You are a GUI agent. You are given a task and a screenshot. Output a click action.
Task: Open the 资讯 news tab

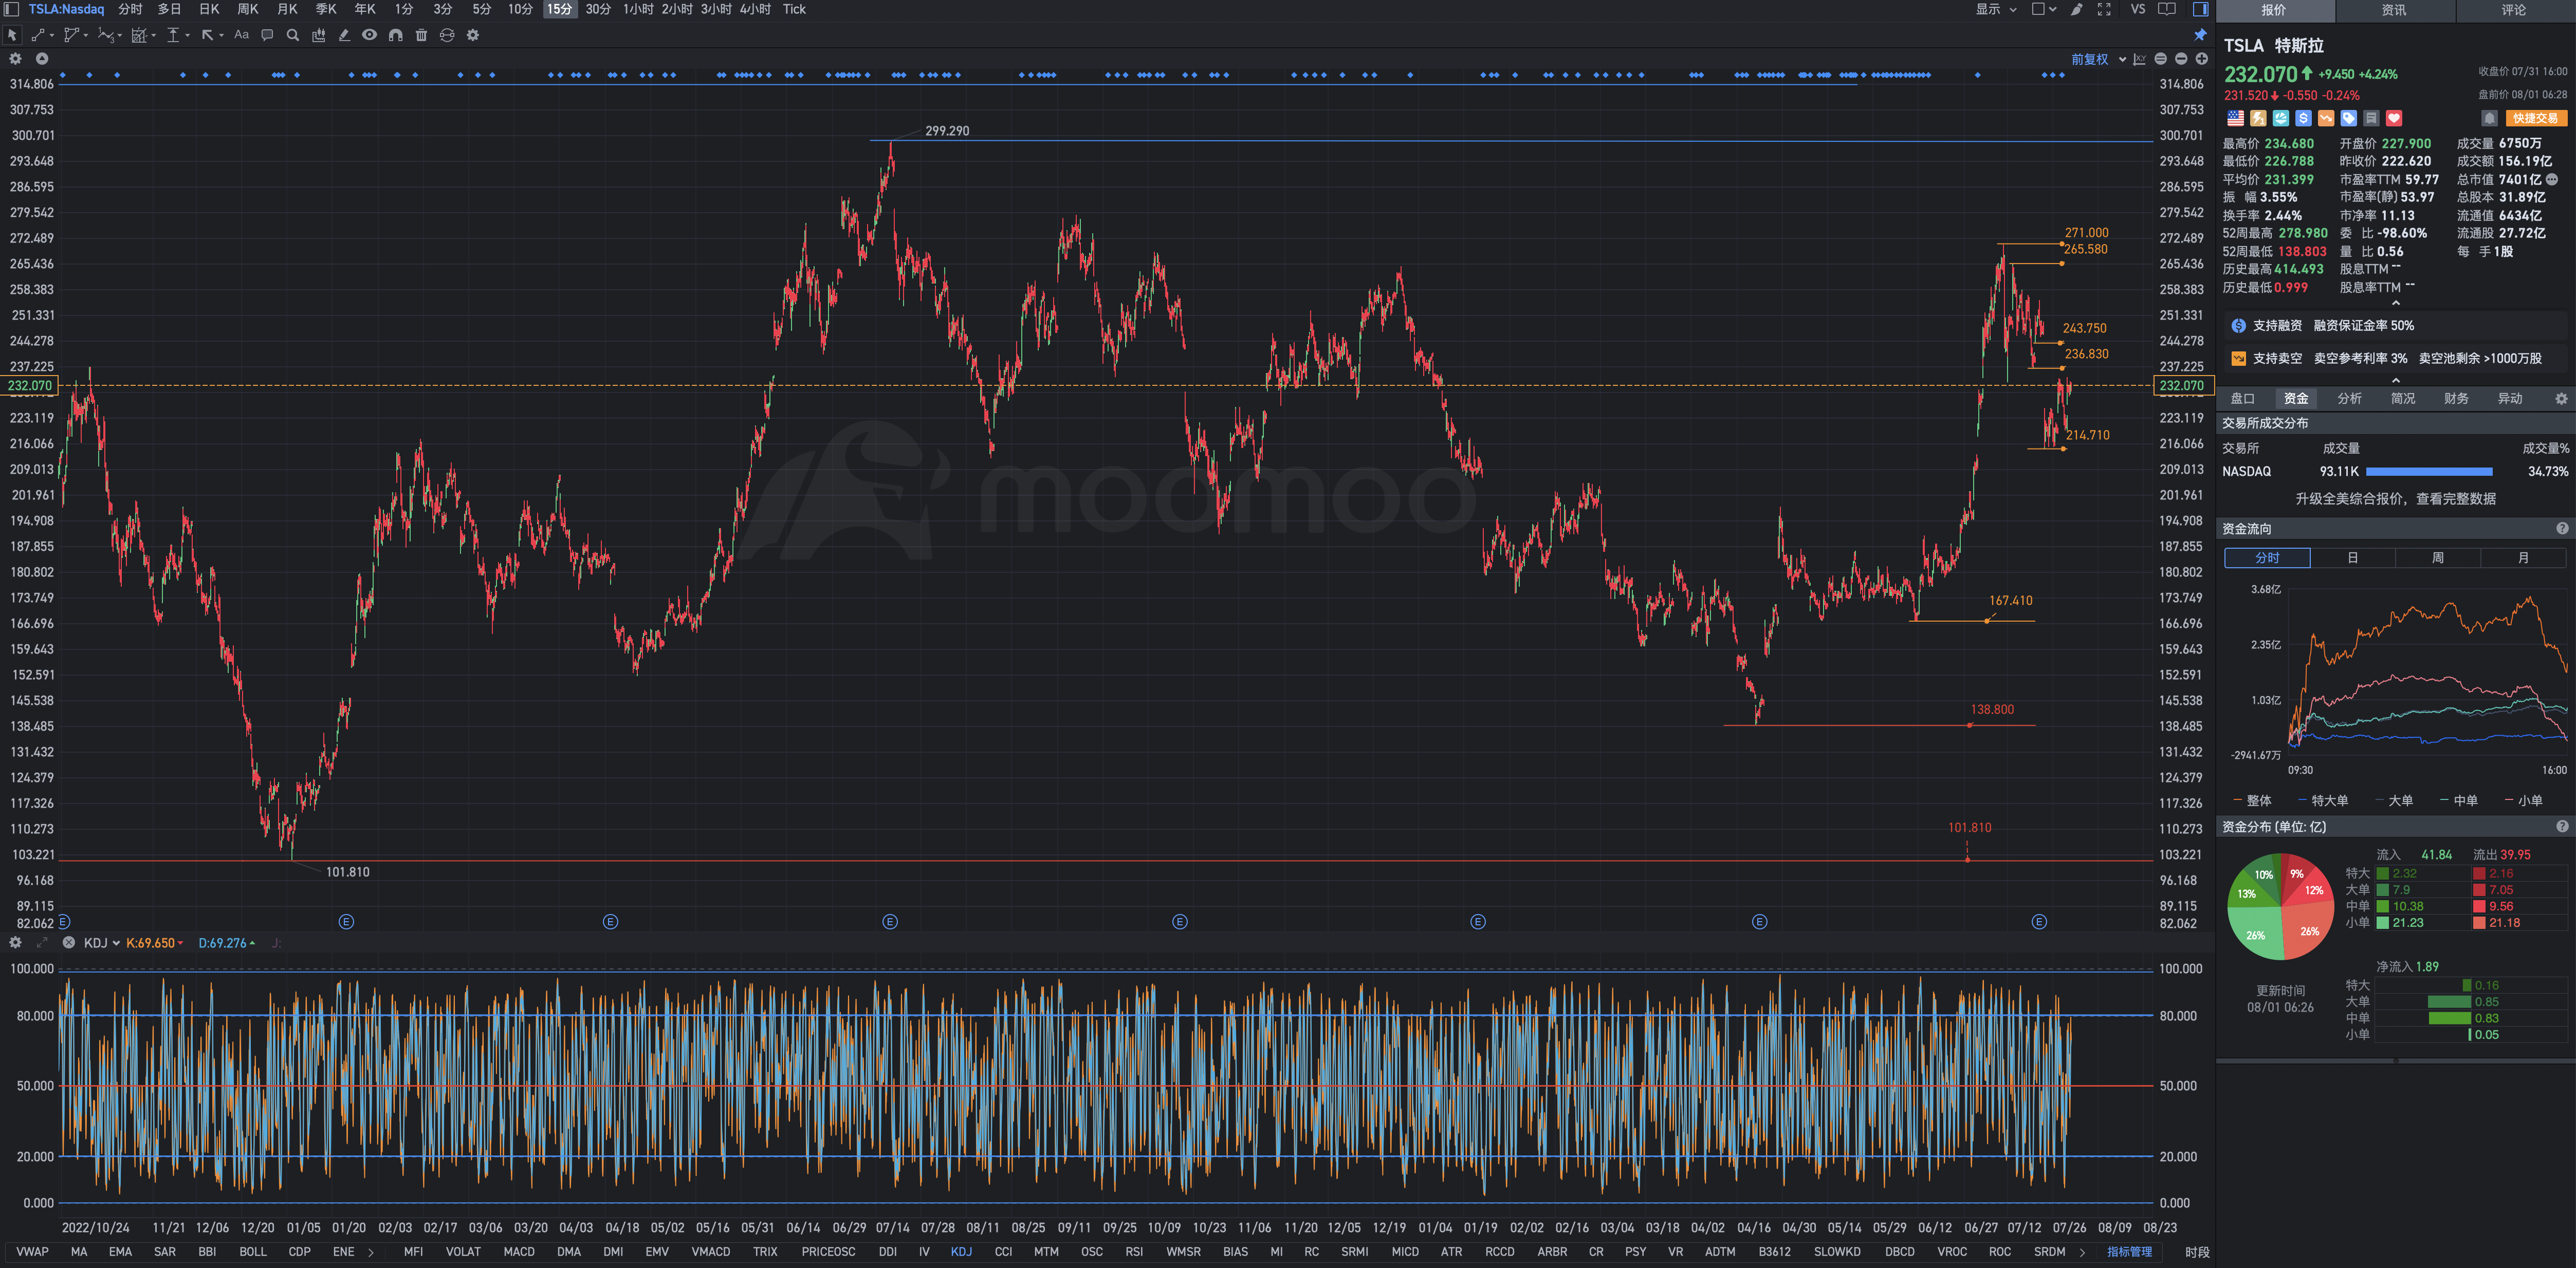pyautogui.click(x=2394, y=10)
